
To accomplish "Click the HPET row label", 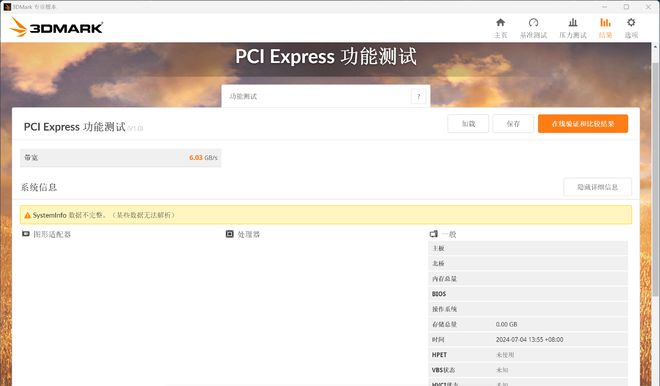I will coord(439,355).
